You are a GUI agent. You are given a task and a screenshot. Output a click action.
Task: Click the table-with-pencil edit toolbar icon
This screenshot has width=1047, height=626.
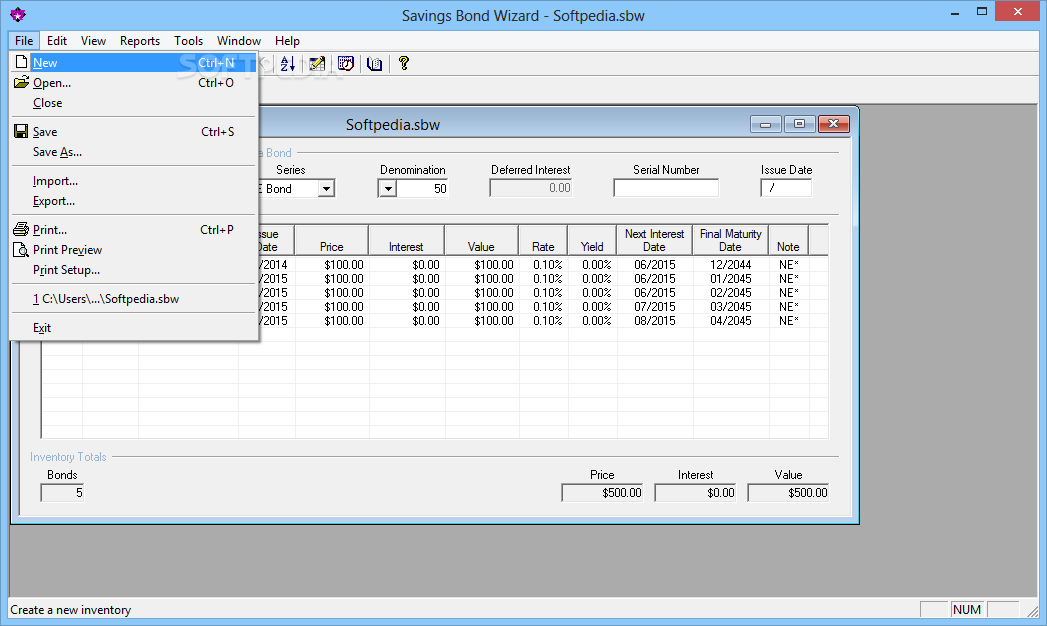point(317,63)
